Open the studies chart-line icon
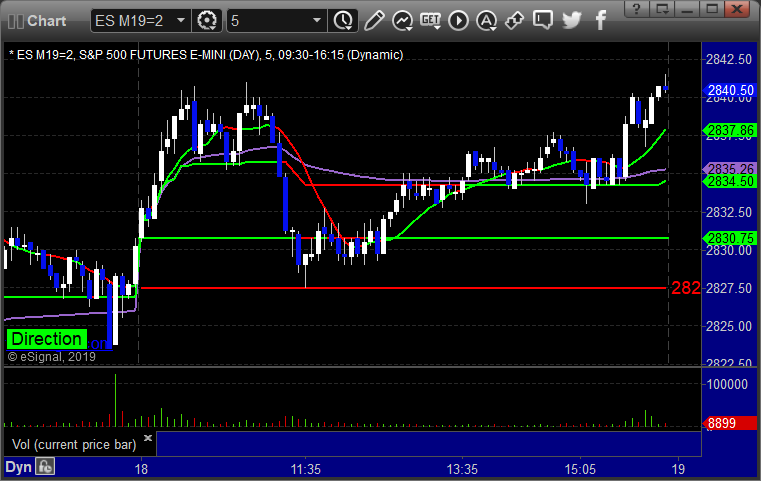761x481 pixels. point(402,21)
